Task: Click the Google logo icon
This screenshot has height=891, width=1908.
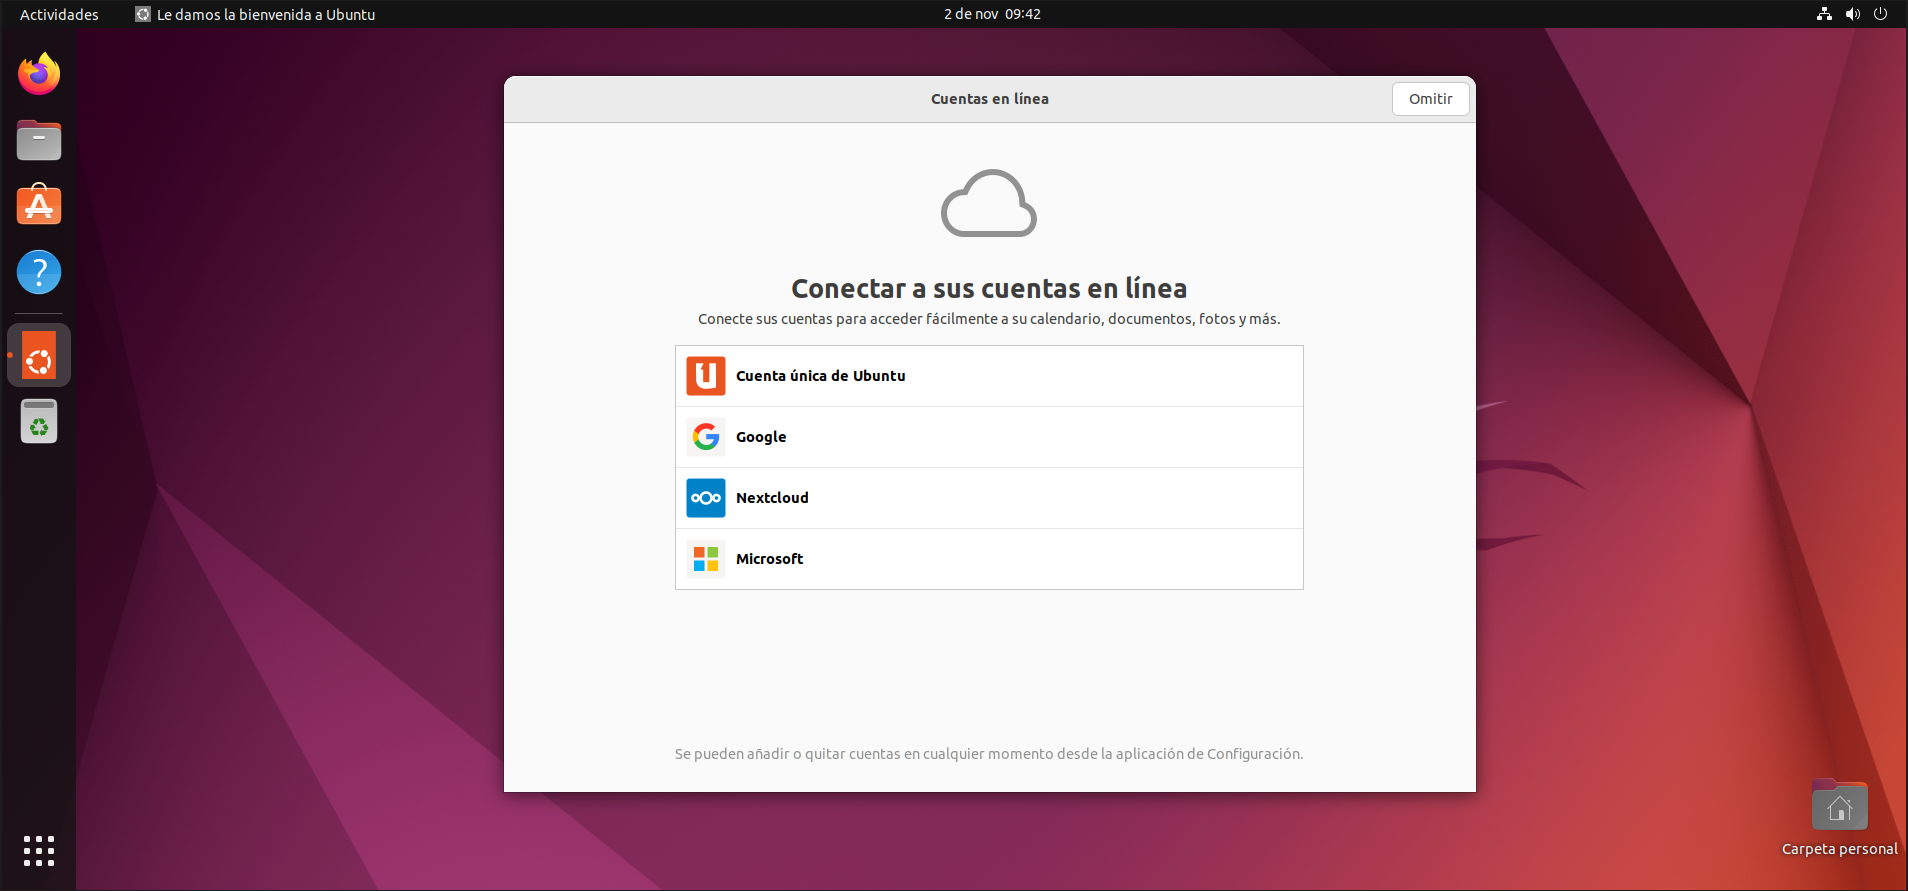Action: pyautogui.click(x=706, y=437)
